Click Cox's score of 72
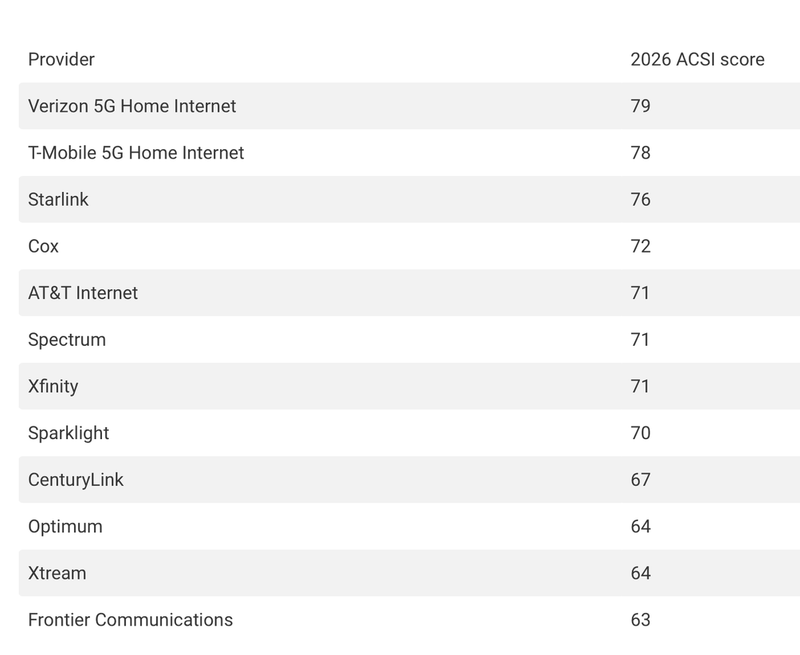The height and width of the screenshot is (655, 800). [x=640, y=246]
